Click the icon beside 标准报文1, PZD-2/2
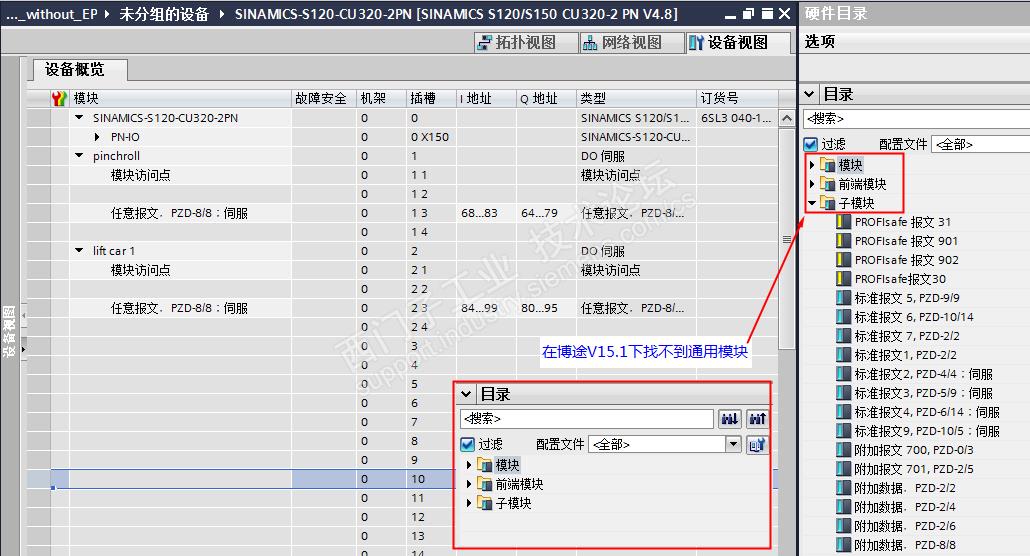The image size is (1030, 556). (x=843, y=356)
